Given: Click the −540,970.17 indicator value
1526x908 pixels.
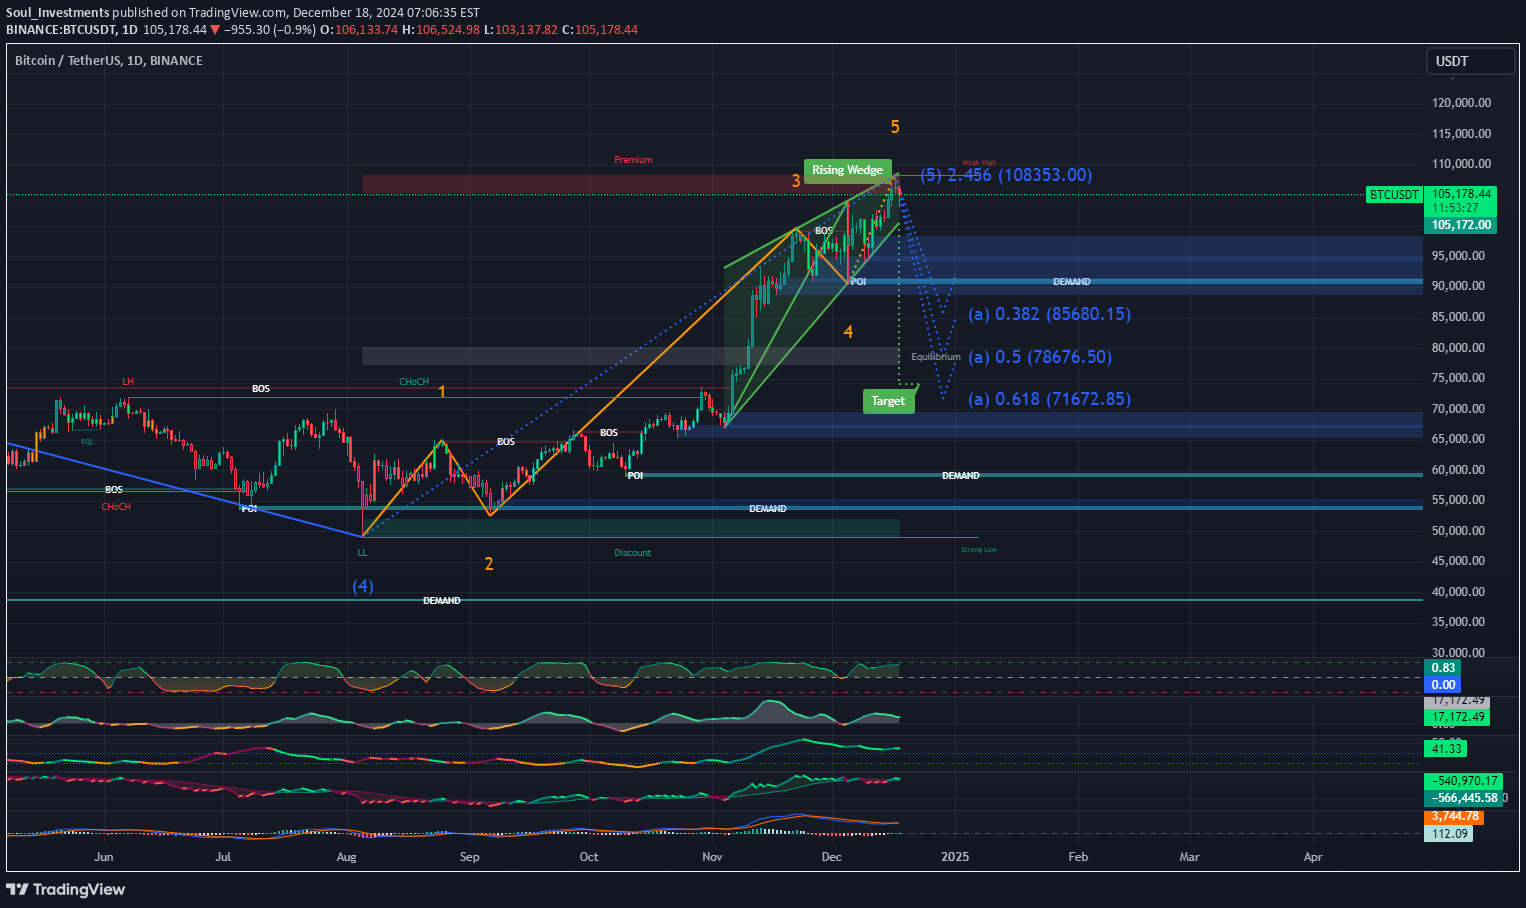Looking at the screenshot, I should pos(1464,781).
